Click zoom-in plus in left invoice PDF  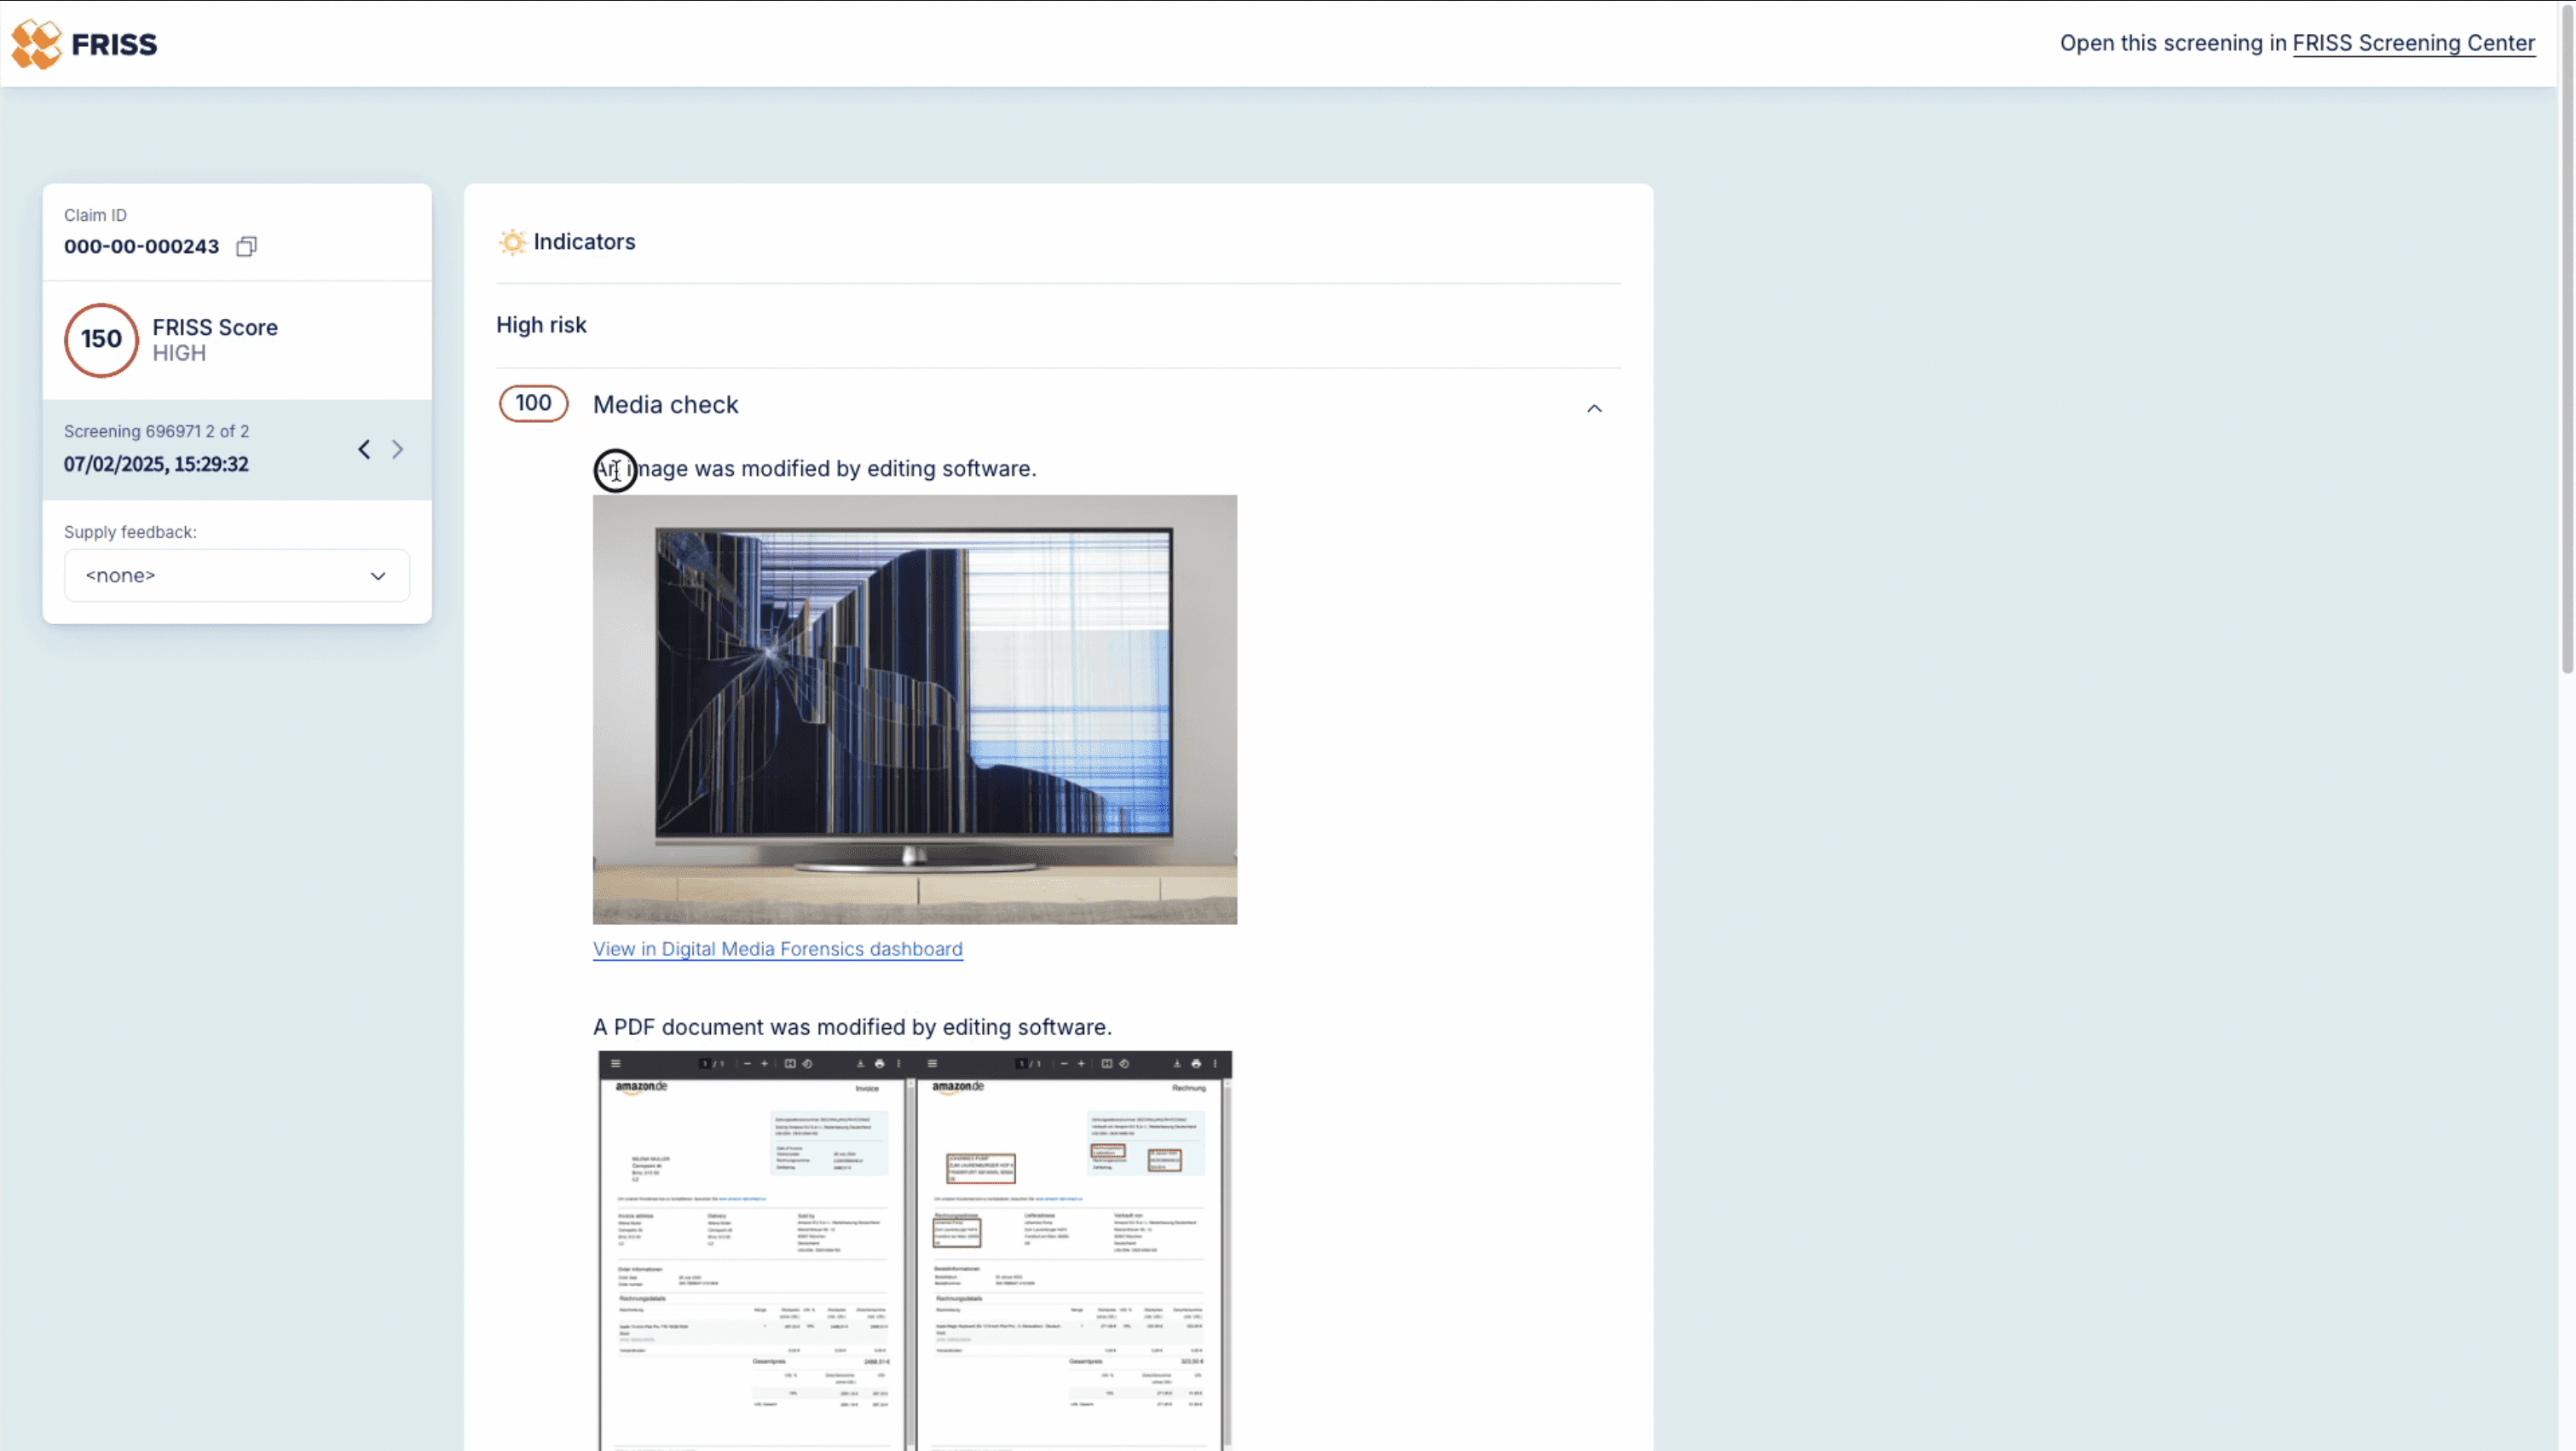[765, 1063]
